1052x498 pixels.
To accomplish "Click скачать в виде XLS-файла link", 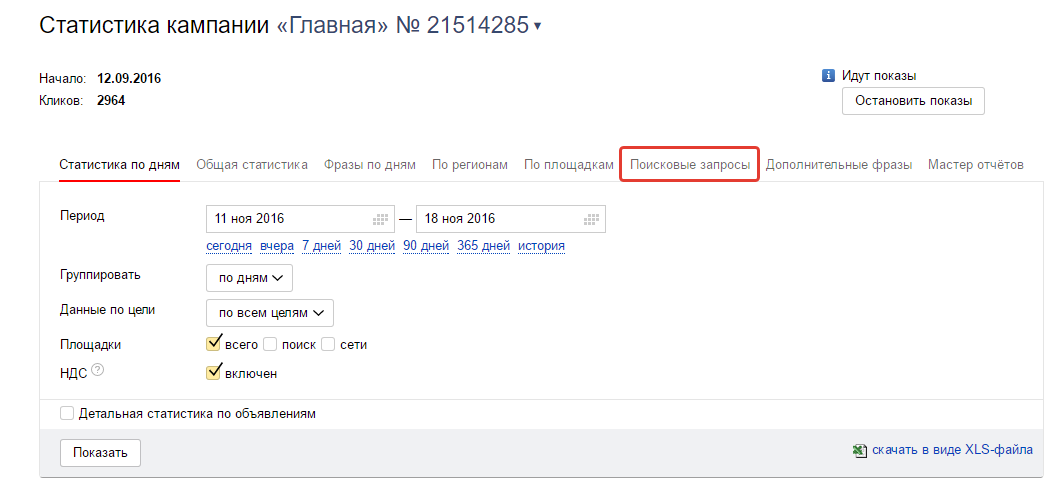I will 952,450.
